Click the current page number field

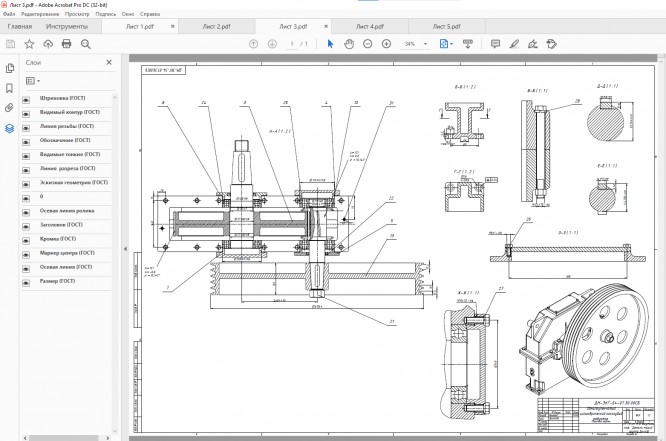pyautogui.click(x=290, y=44)
